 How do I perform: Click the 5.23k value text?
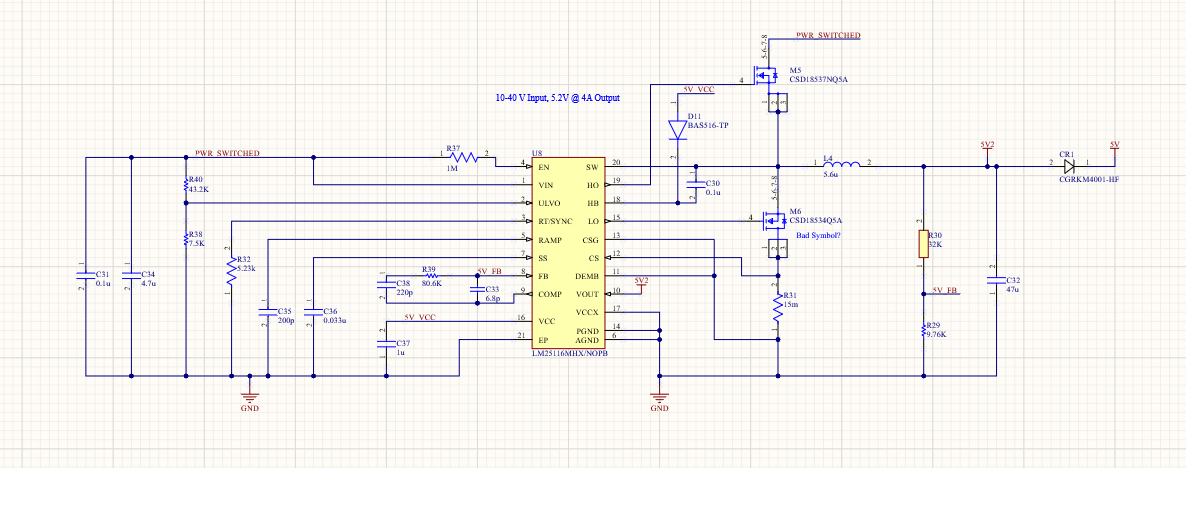247,268
